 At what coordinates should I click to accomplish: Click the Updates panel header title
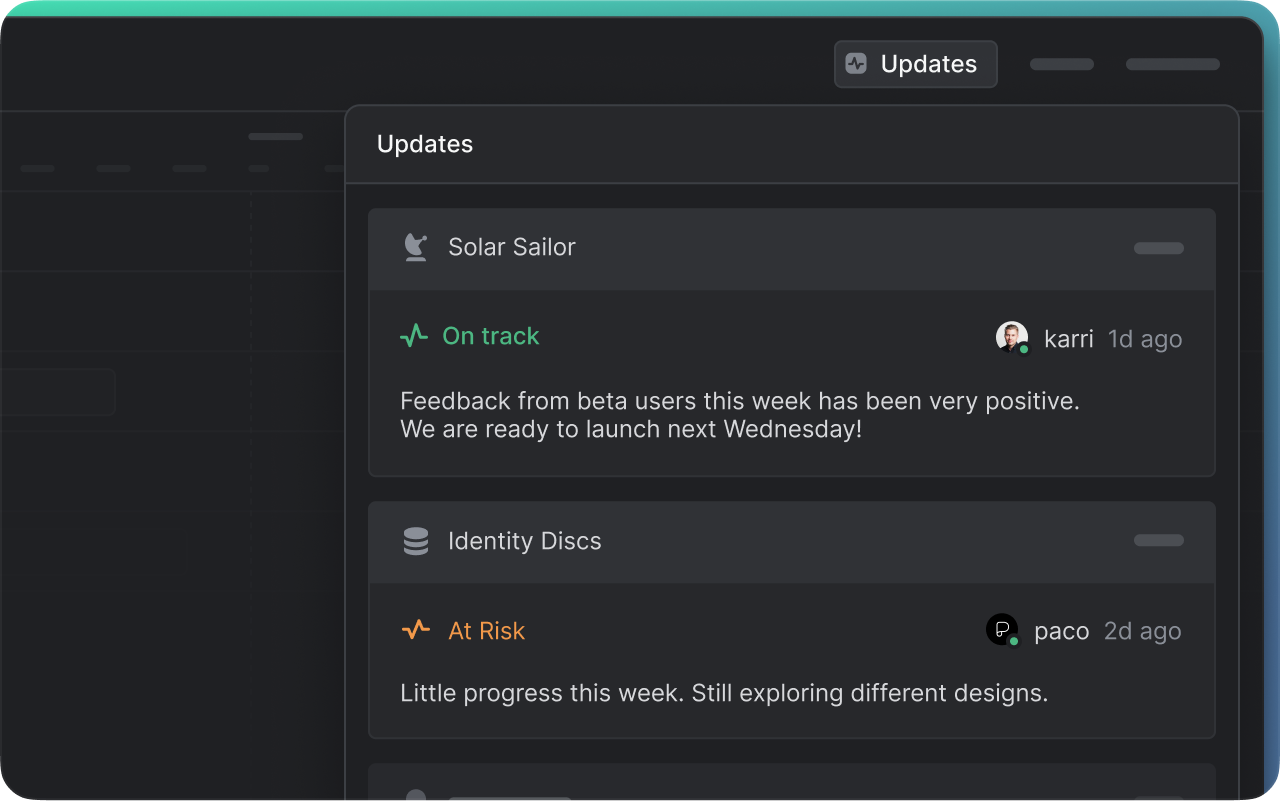425,144
